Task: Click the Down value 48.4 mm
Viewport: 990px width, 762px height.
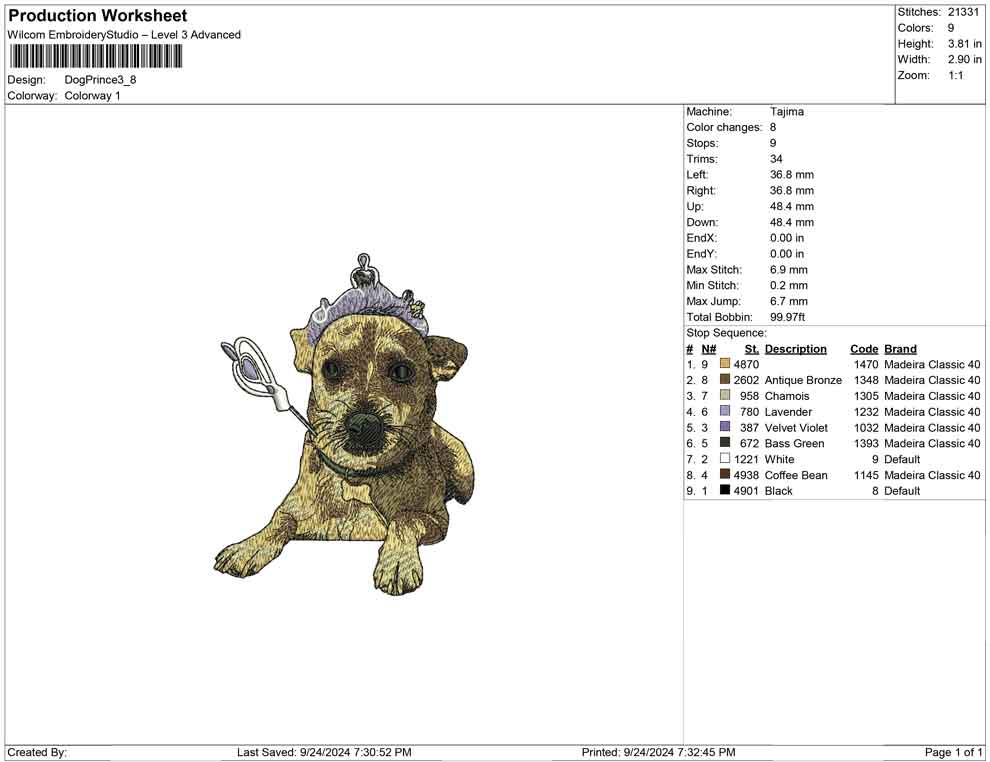Action: click(792, 222)
